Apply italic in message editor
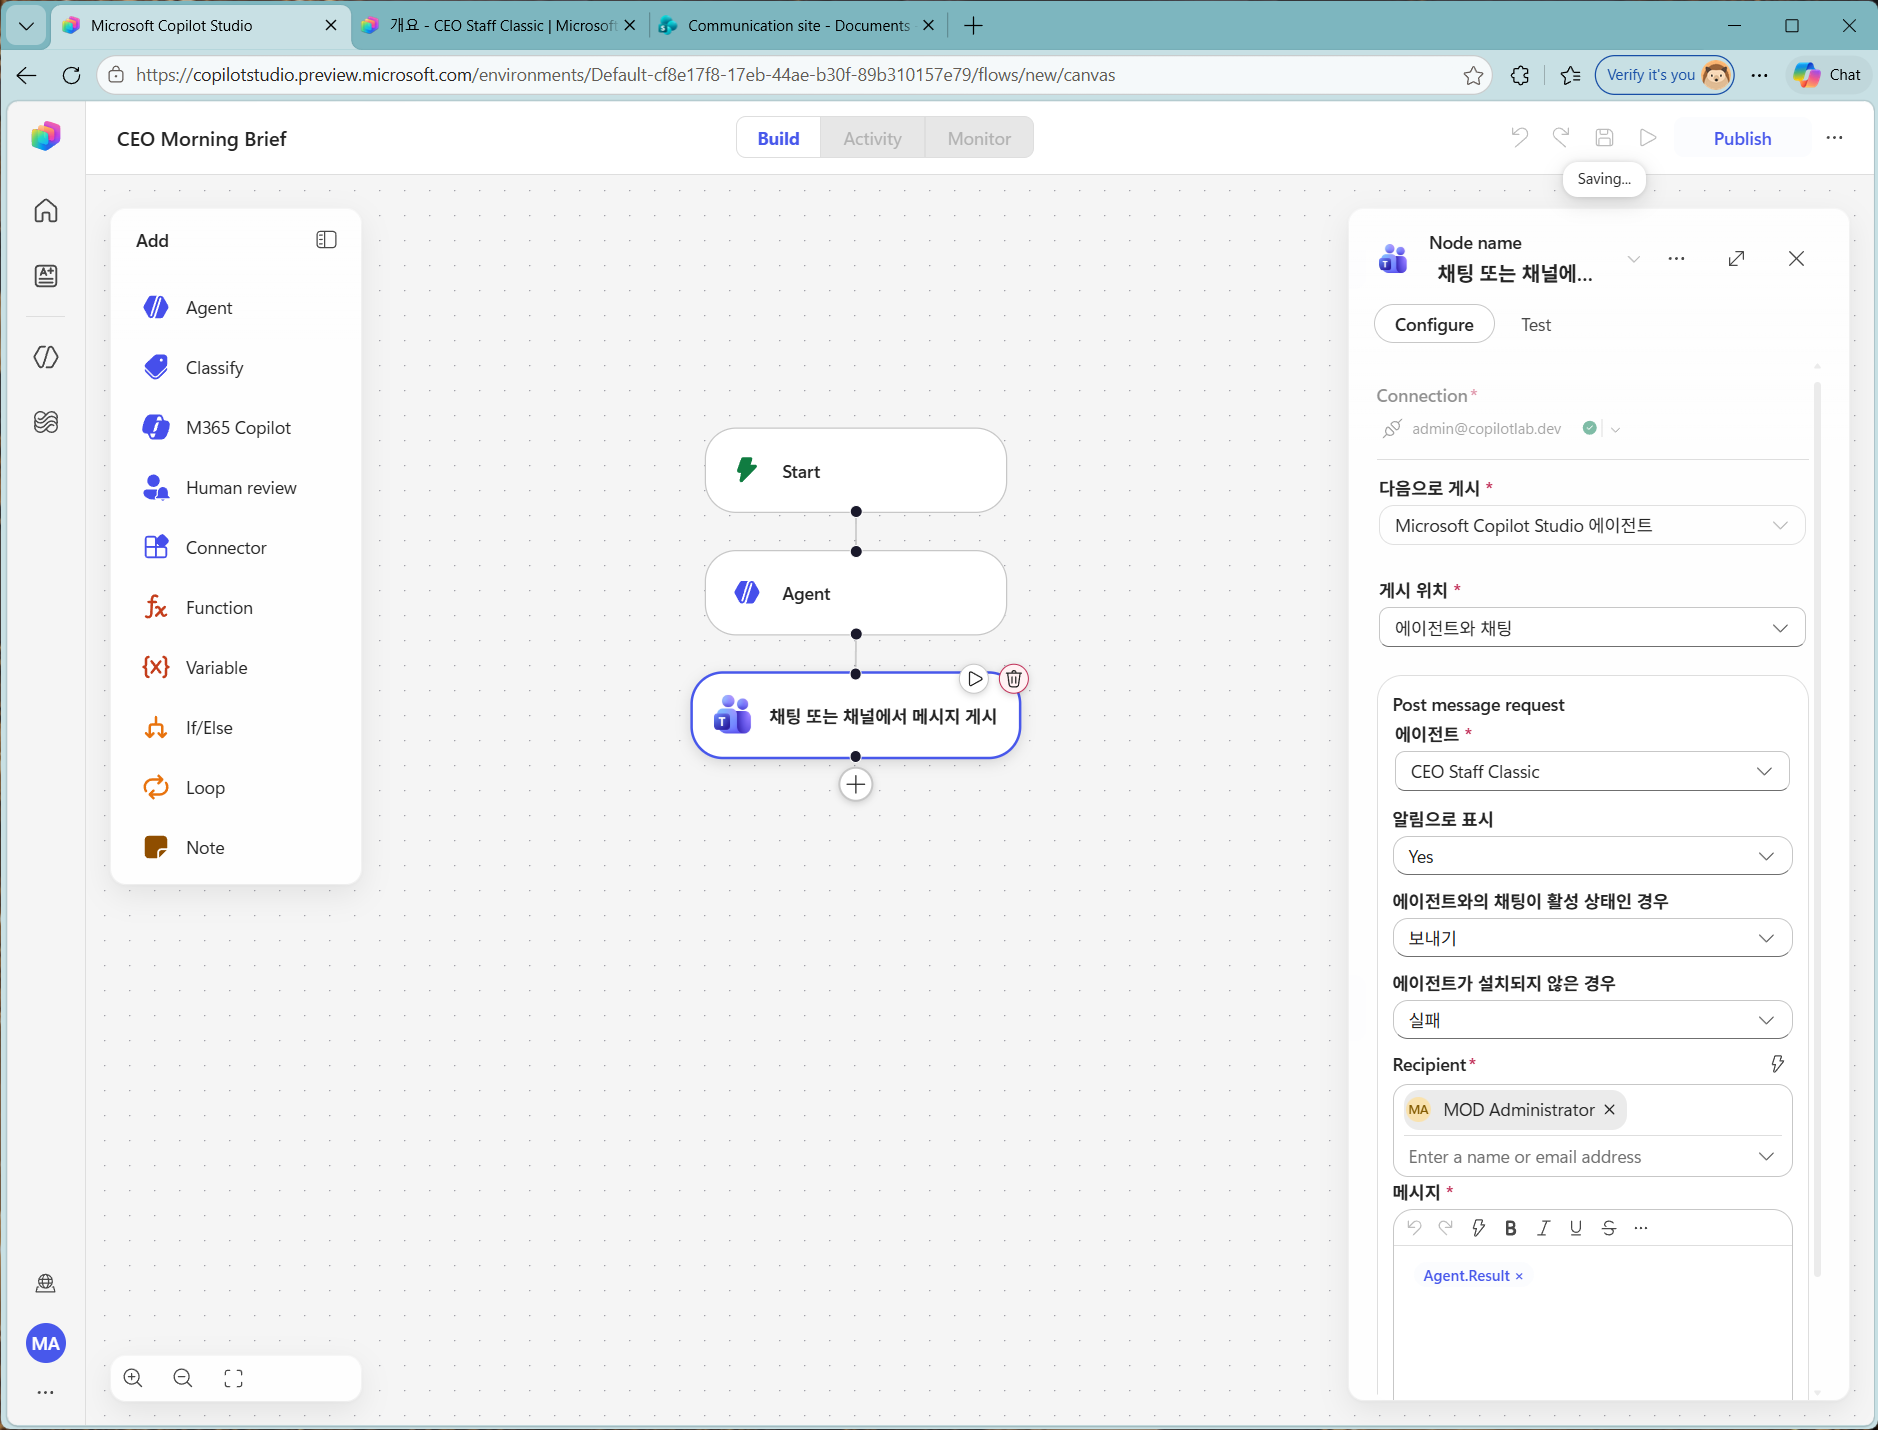 (x=1543, y=1228)
